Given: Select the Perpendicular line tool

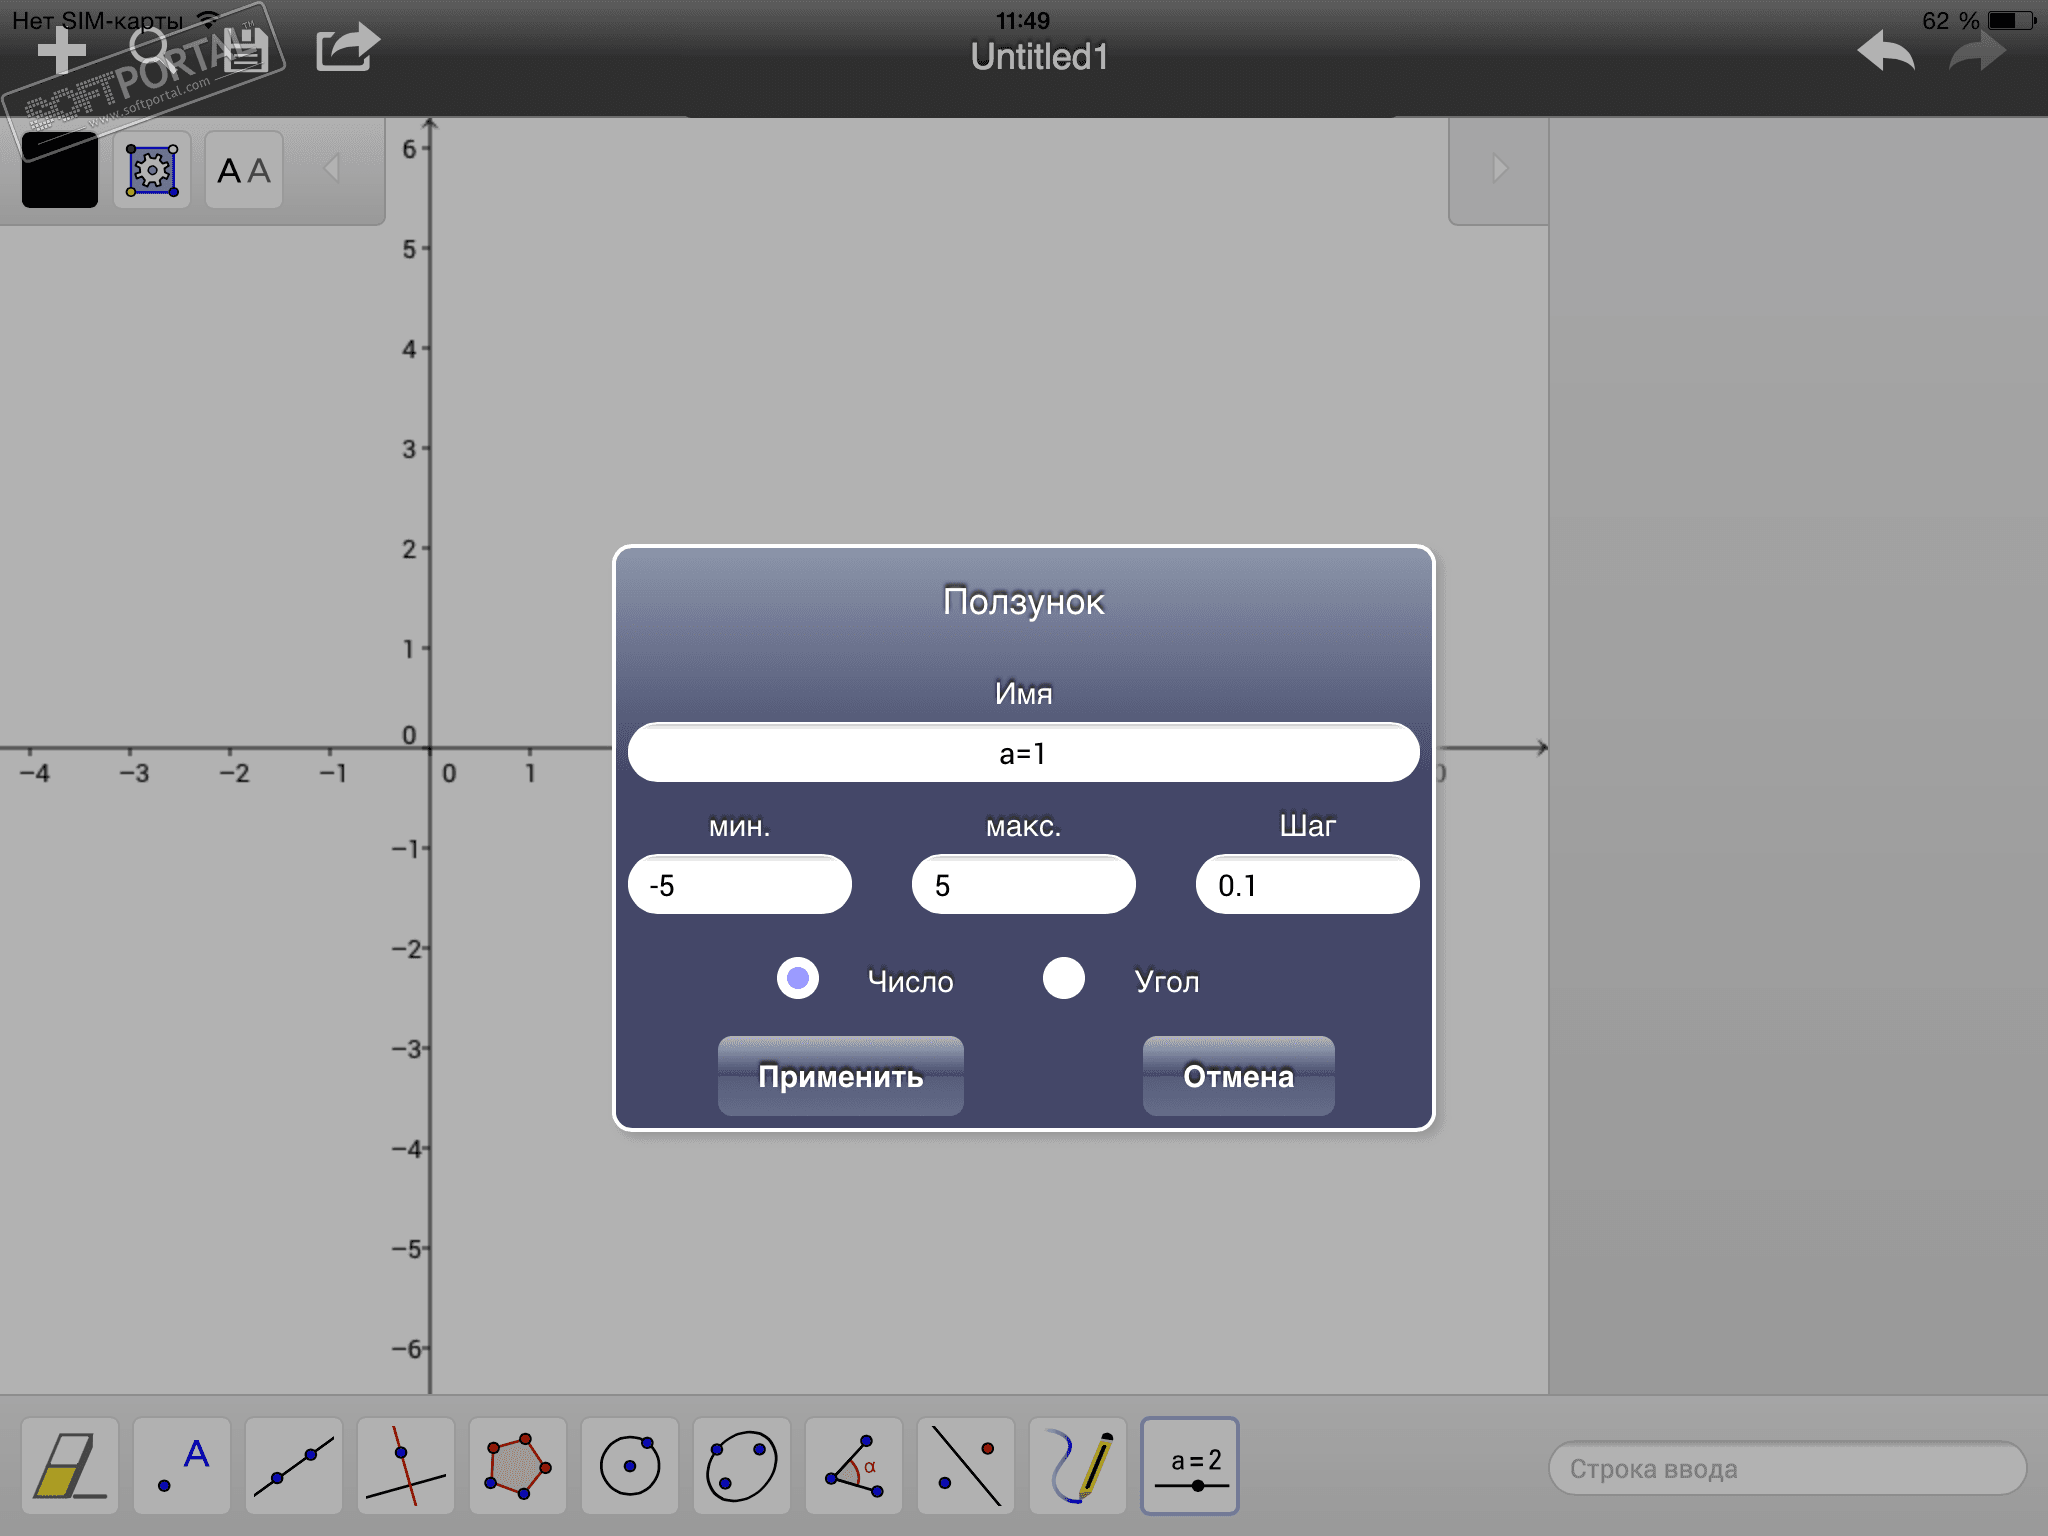Looking at the screenshot, I should 405,1465.
